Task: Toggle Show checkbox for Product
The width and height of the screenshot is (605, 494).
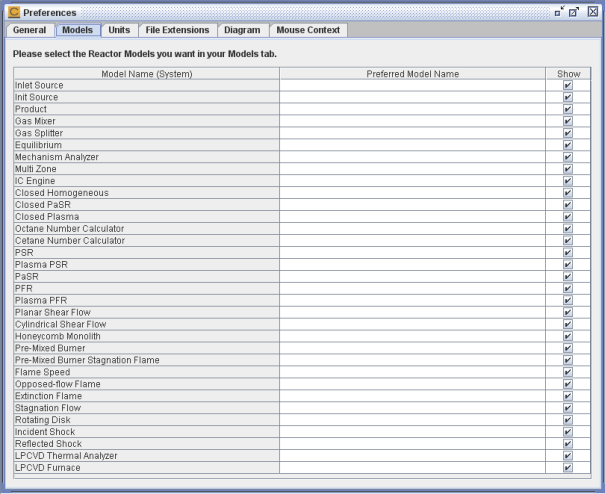Action: (568, 109)
